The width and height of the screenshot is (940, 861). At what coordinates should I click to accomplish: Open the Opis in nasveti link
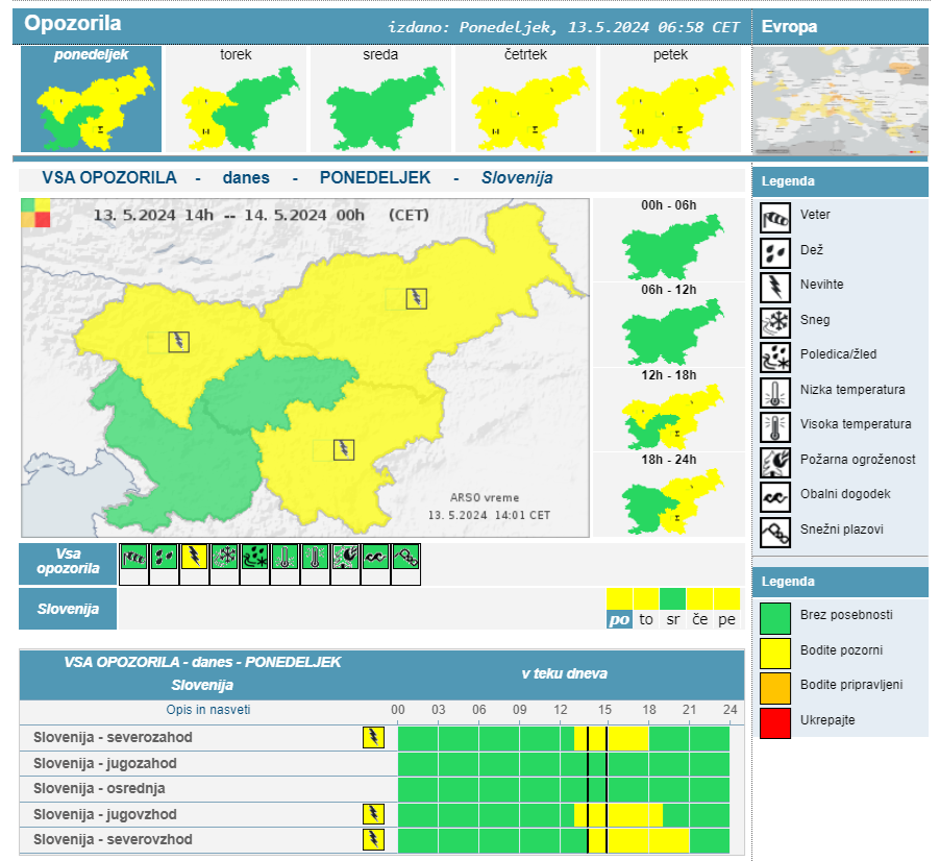[208, 710]
